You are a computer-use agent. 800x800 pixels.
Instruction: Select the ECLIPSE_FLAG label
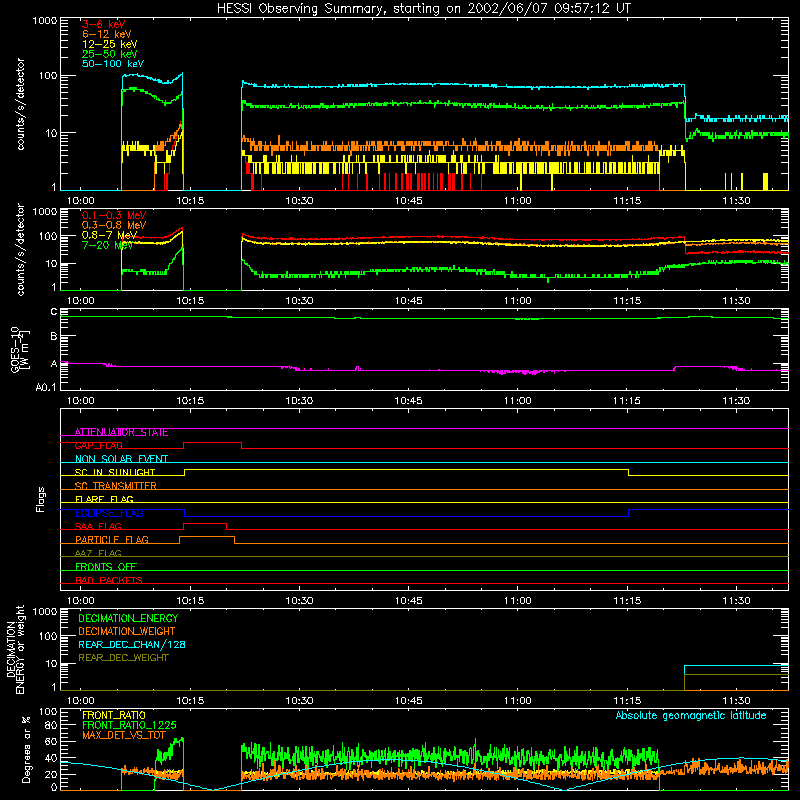tap(109, 513)
